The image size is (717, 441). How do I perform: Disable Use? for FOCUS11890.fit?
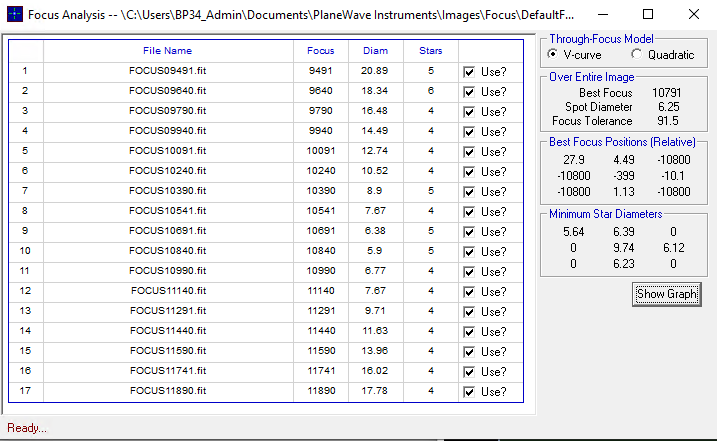click(x=469, y=392)
